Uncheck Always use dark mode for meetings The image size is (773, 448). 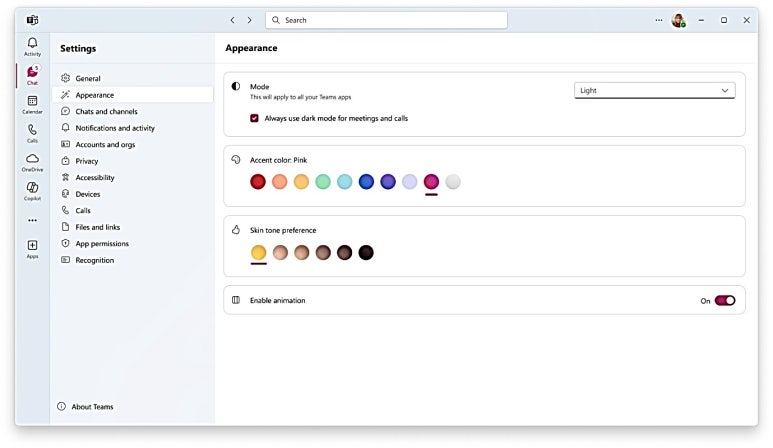click(x=255, y=118)
